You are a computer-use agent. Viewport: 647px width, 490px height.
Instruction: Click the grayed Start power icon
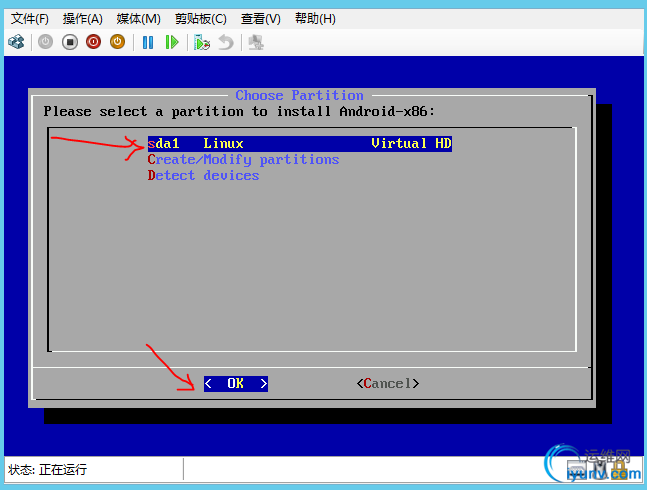(x=45, y=42)
